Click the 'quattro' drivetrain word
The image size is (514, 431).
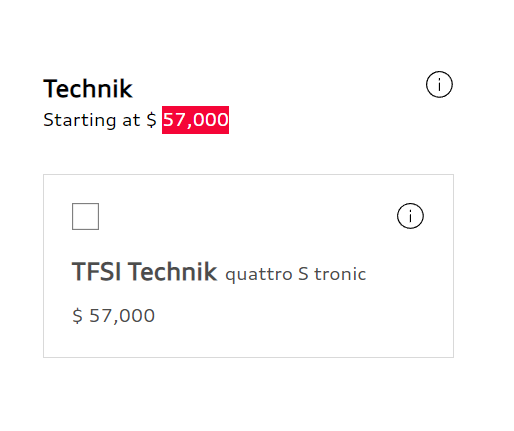(259, 275)
